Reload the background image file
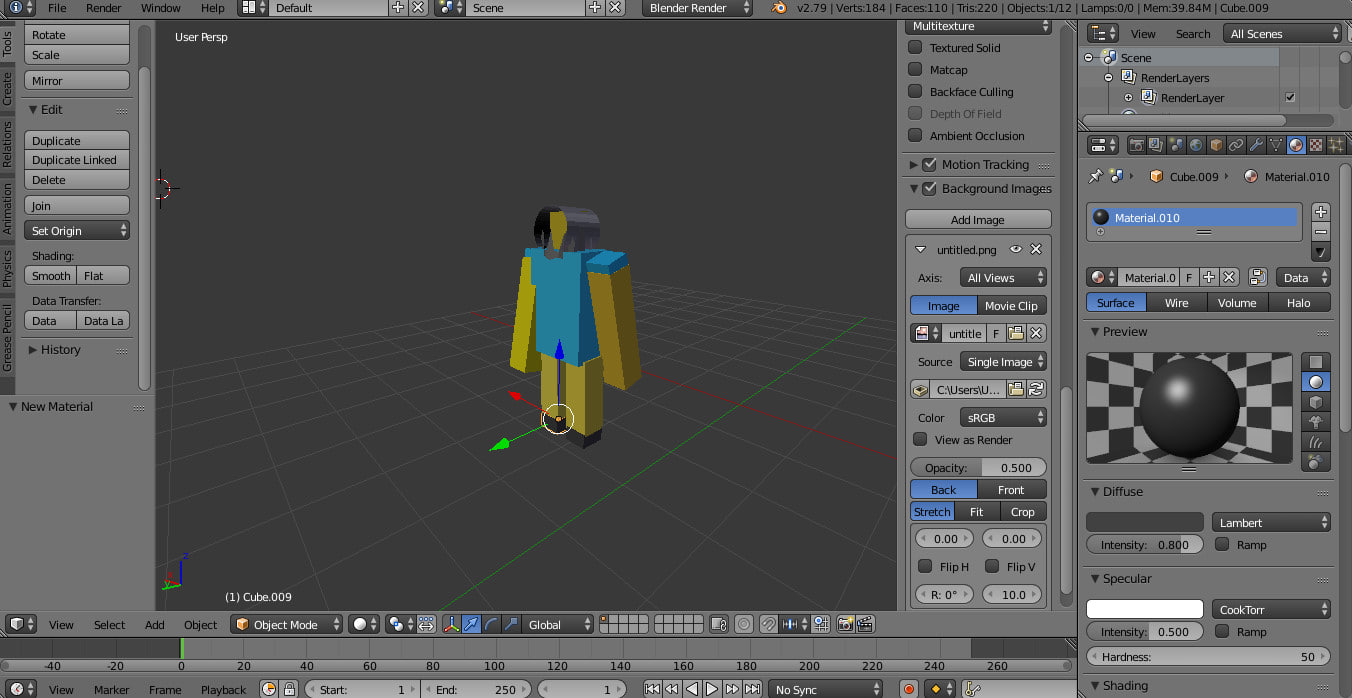This screenshot has width=1352, height=698. 1036,389
